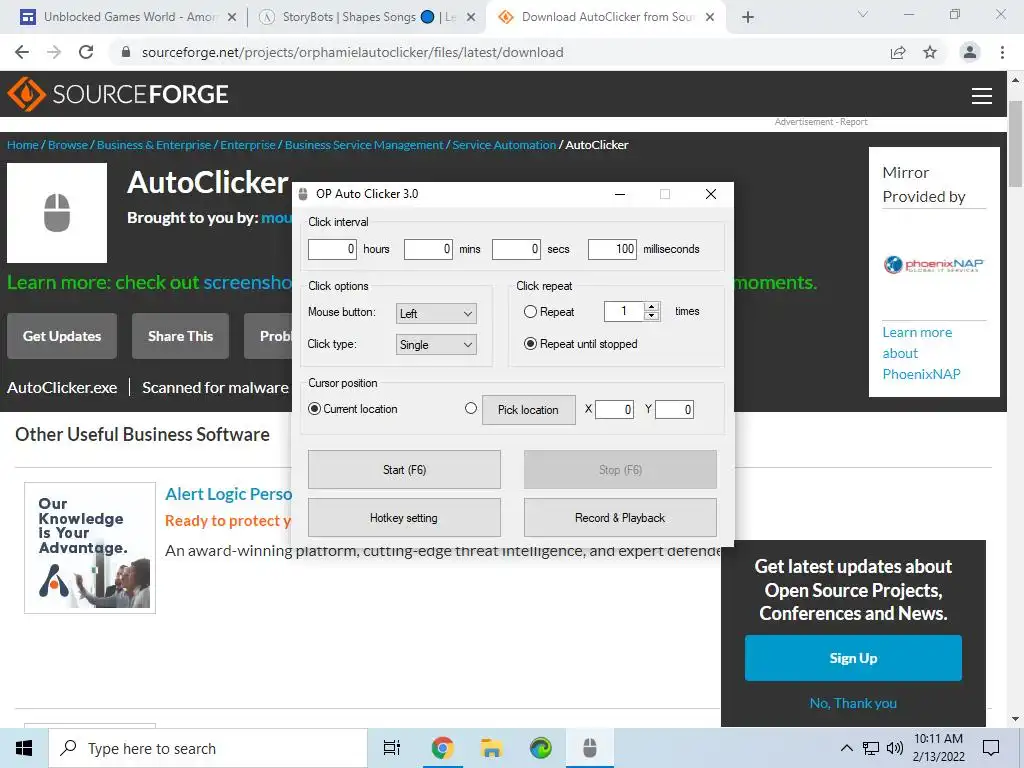The width and height of the screenshot is (1024, 768).
Task: Open Microsoft Edge from the taskbar
Action: coord(541,748)
